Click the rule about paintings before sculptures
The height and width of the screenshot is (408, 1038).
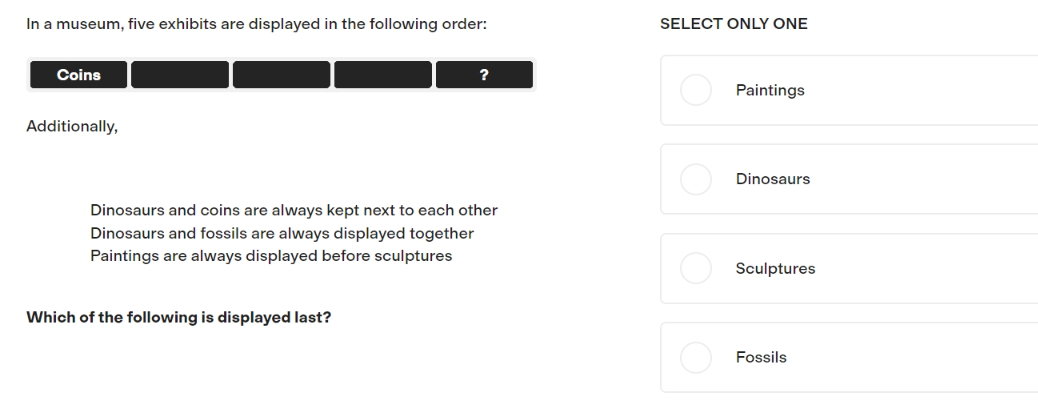coord(271,256)
